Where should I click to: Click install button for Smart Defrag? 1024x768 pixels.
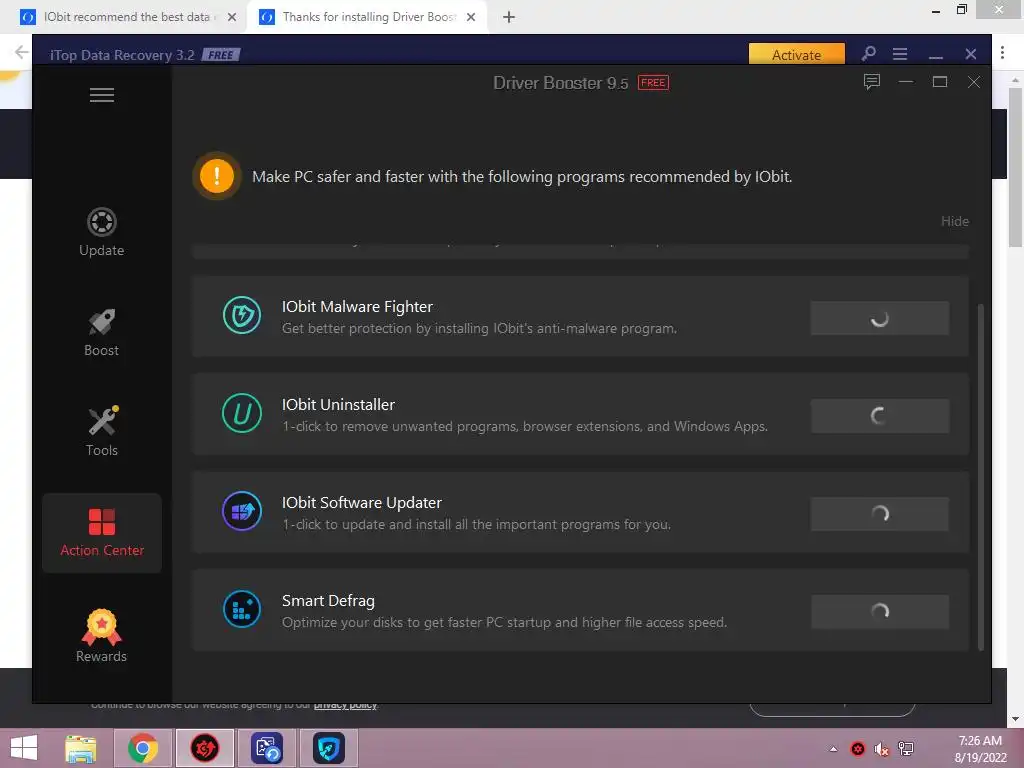[x=880, y=612]
